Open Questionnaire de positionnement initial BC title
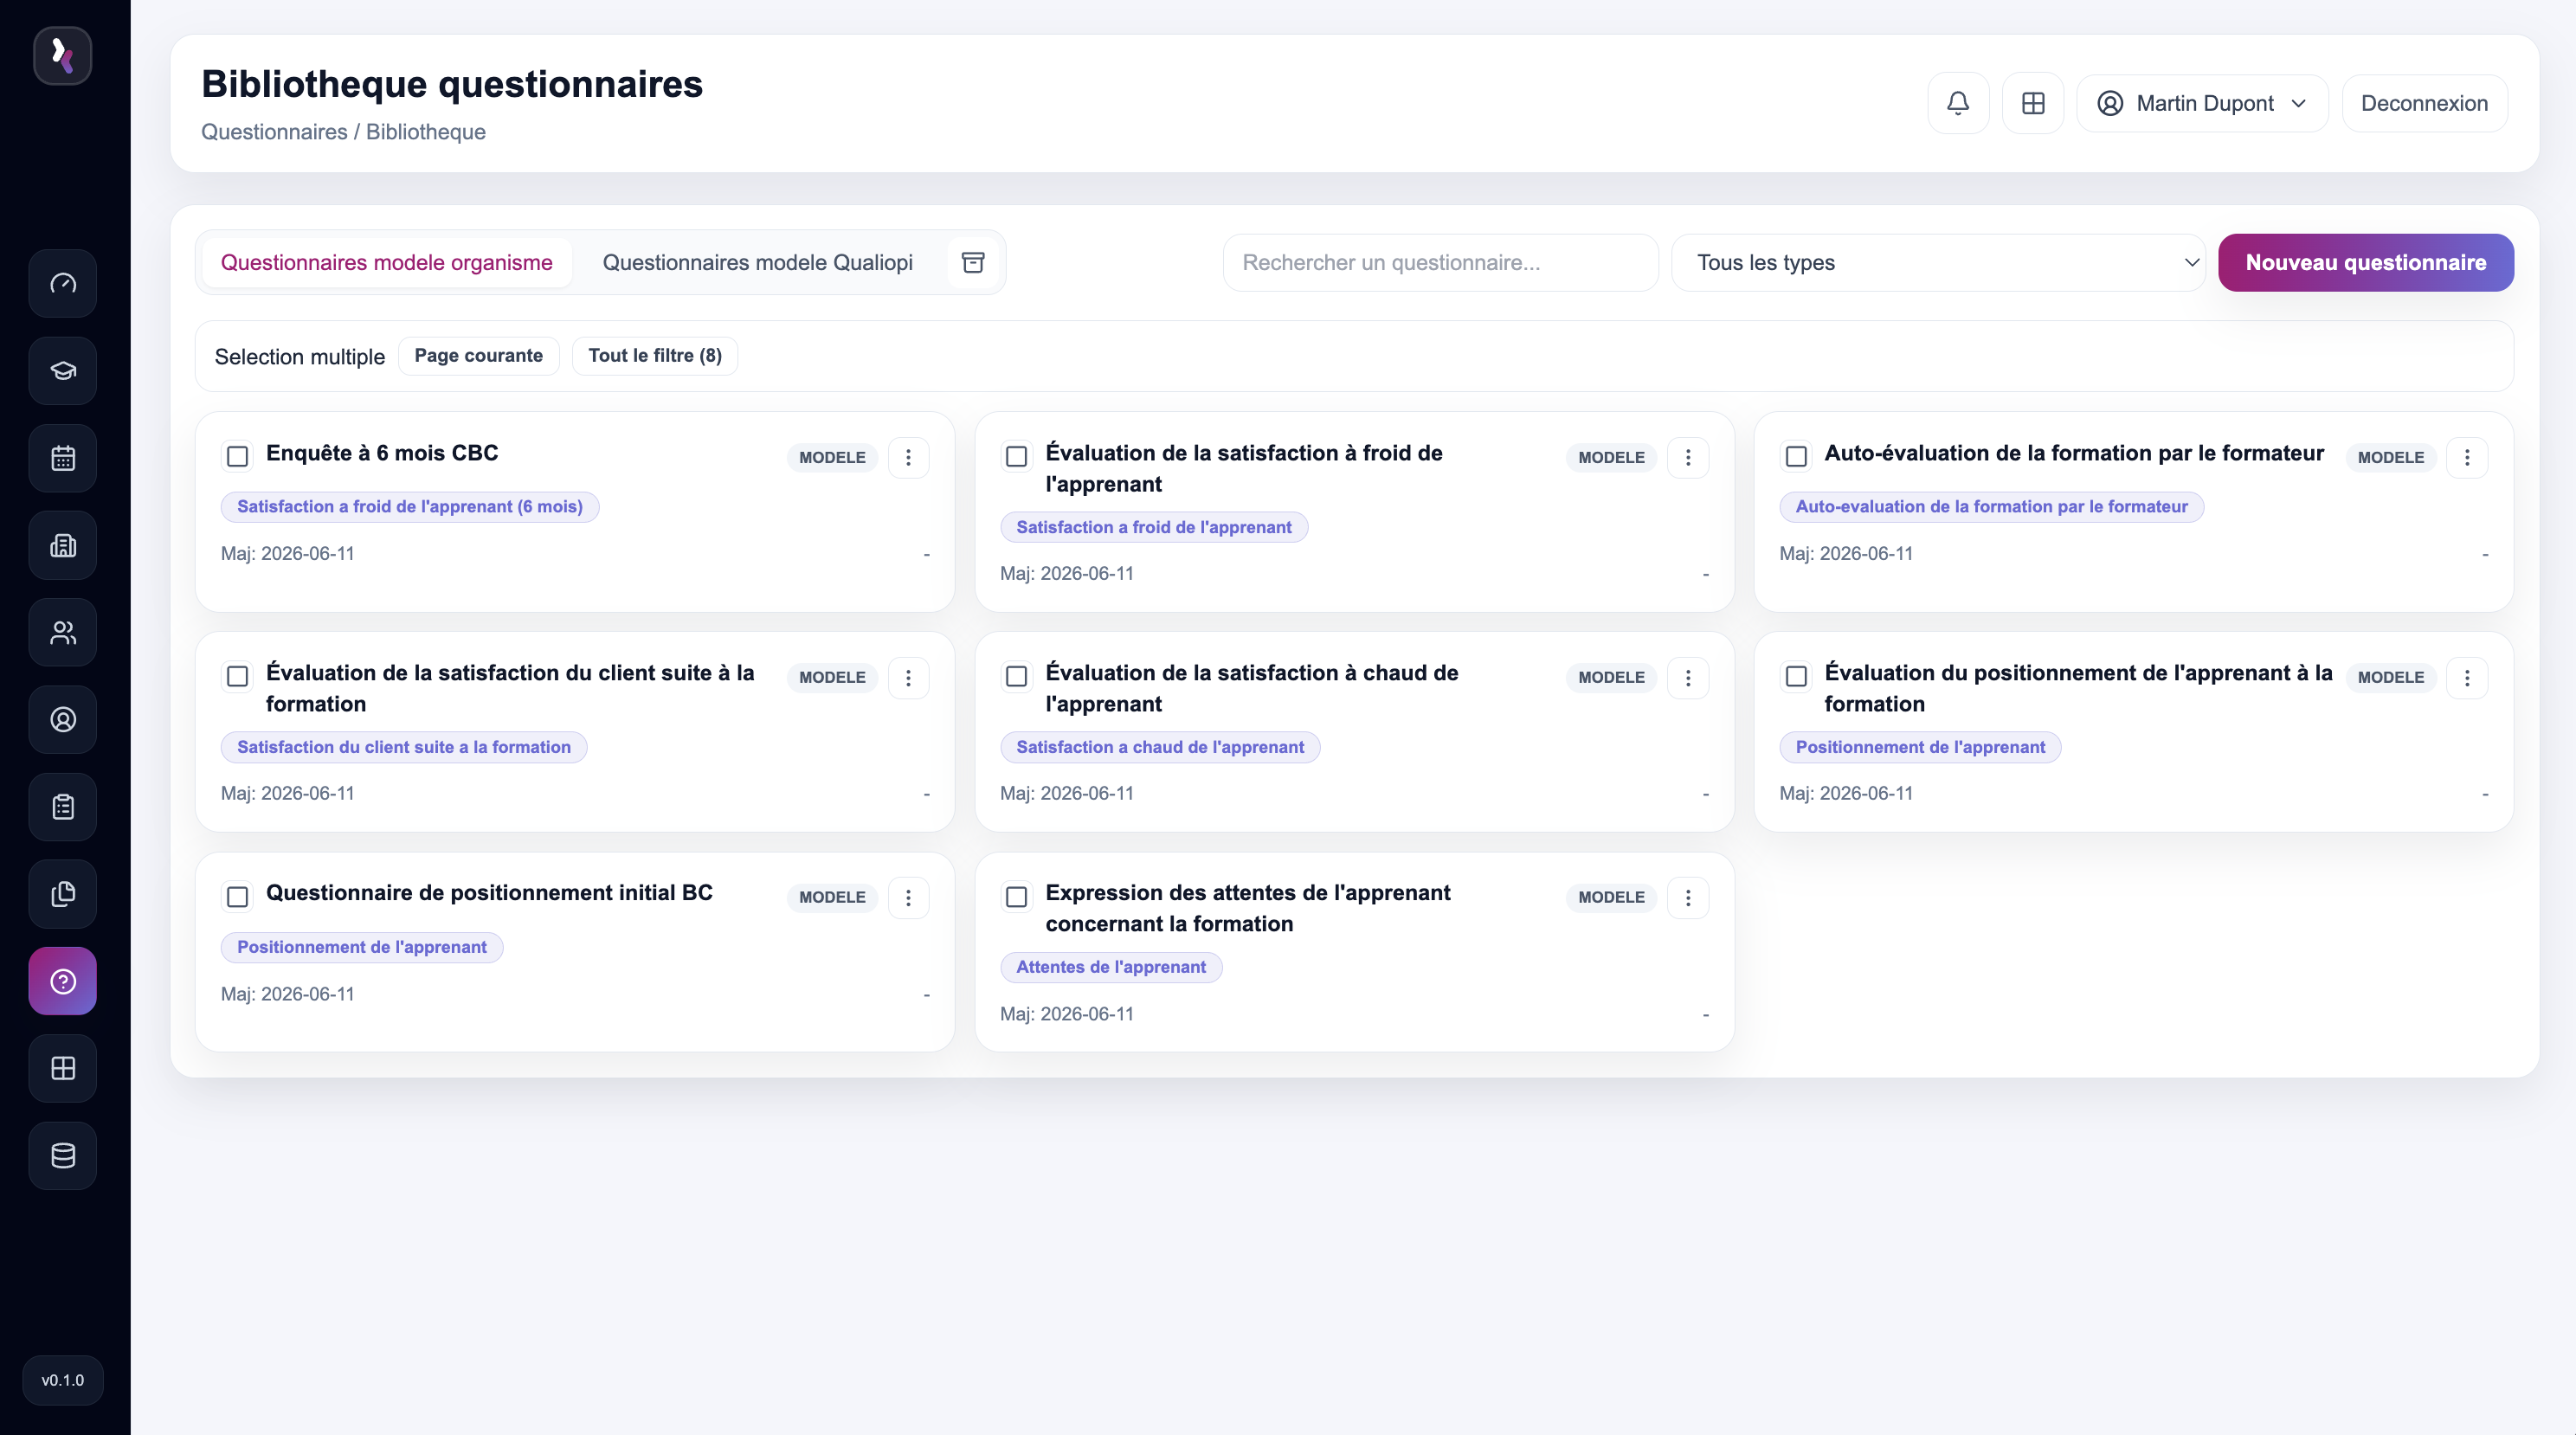Viewport: 2576px width, 1435px height. pos(489,893)
